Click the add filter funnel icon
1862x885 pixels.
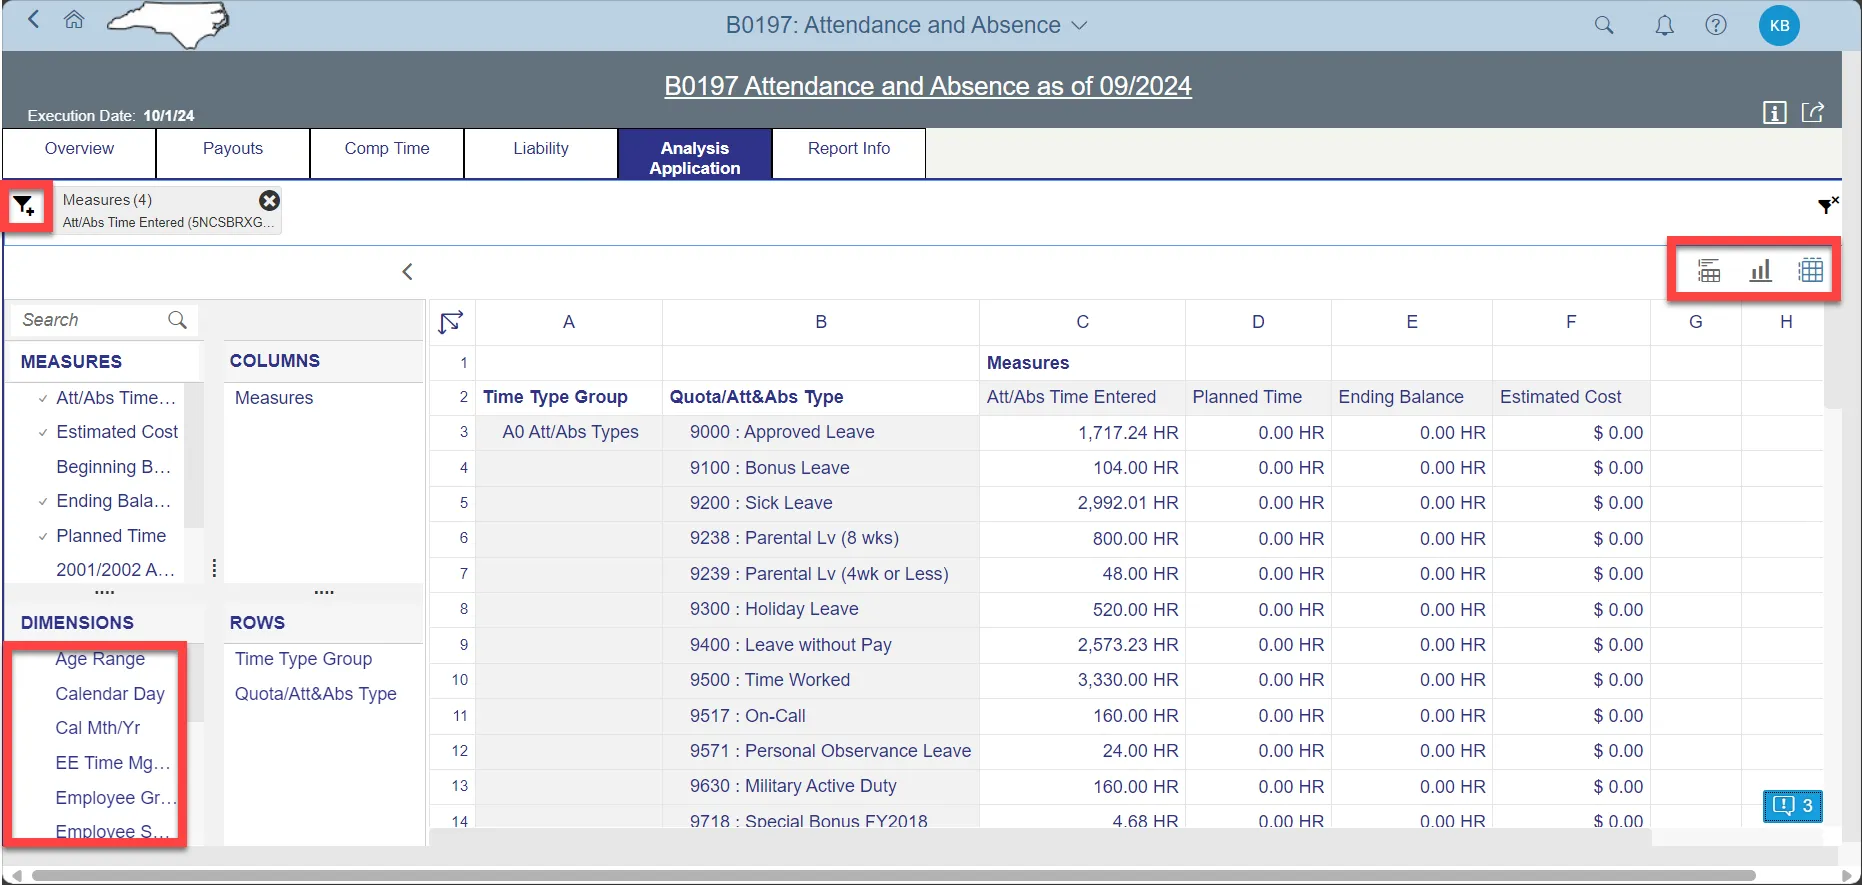(x=24, y=207)
